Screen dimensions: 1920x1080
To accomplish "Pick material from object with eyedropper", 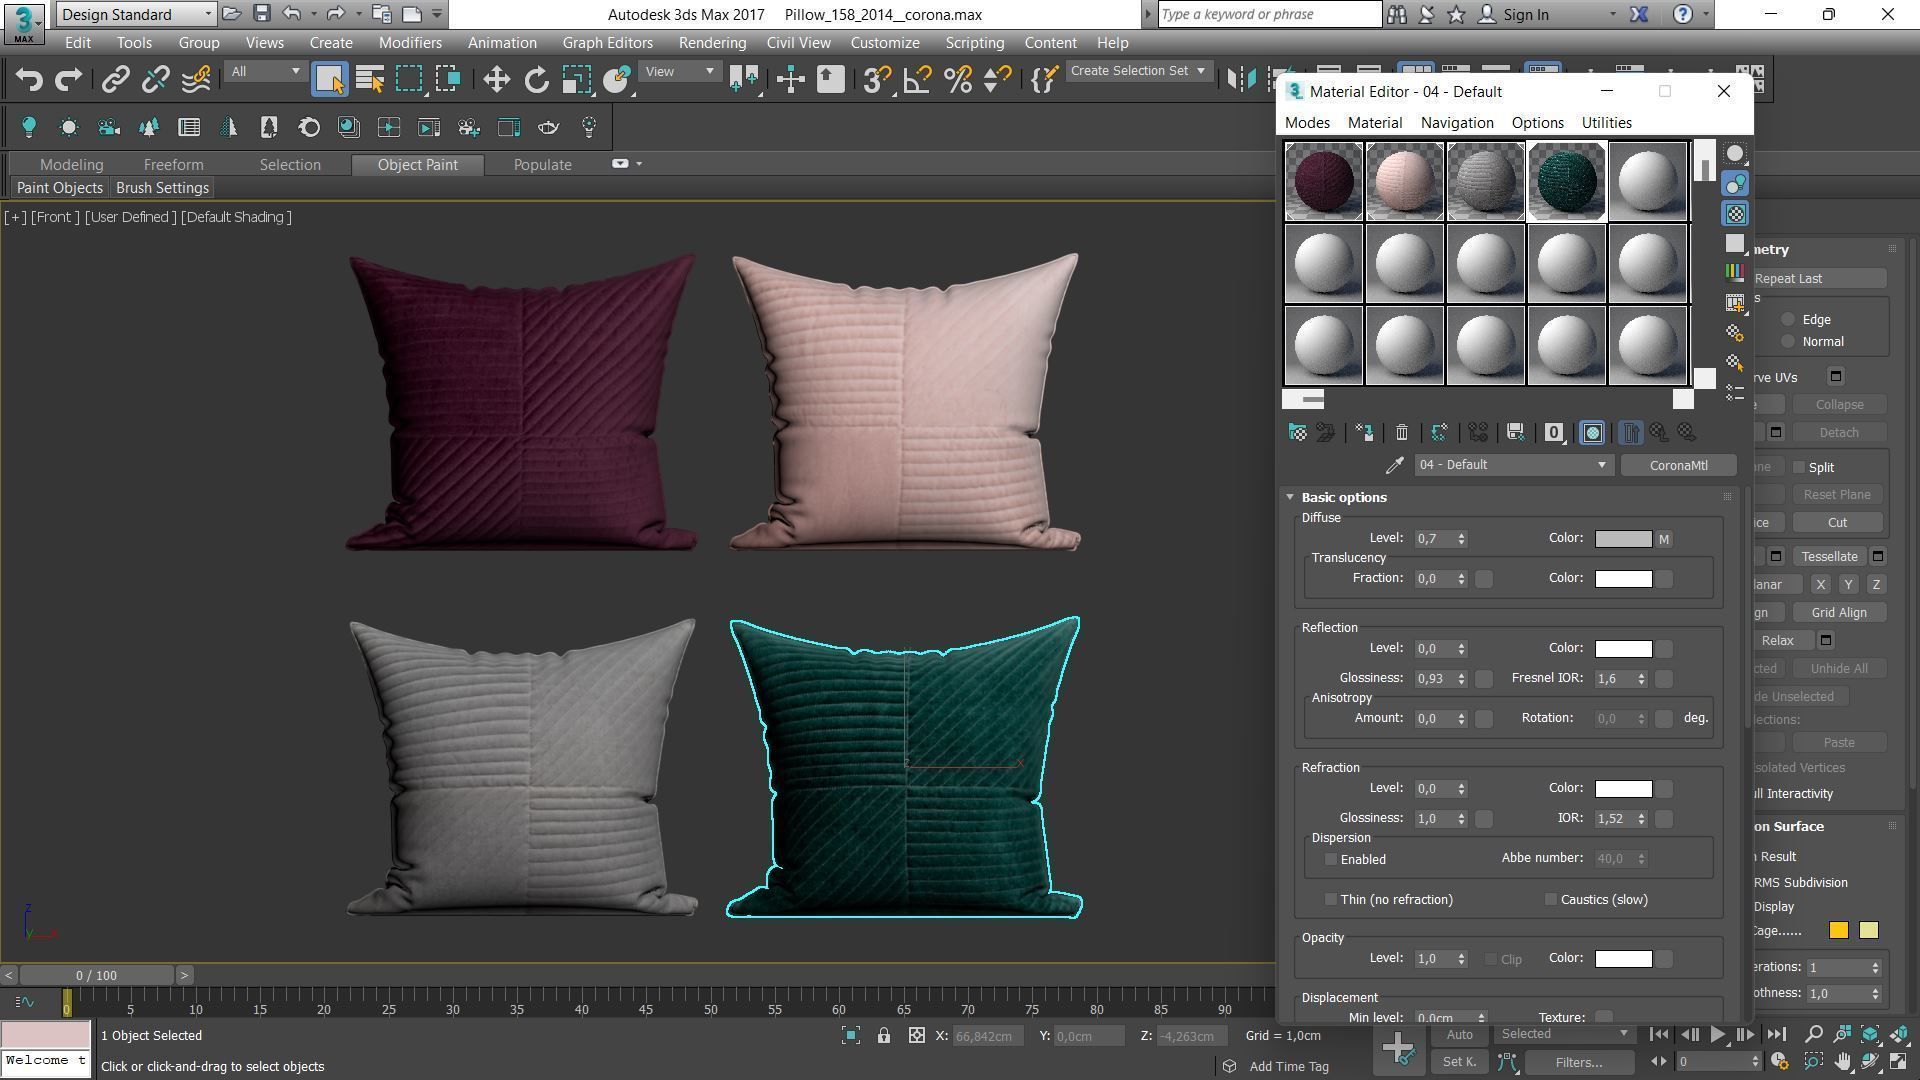I will (x=1394, y=465).
